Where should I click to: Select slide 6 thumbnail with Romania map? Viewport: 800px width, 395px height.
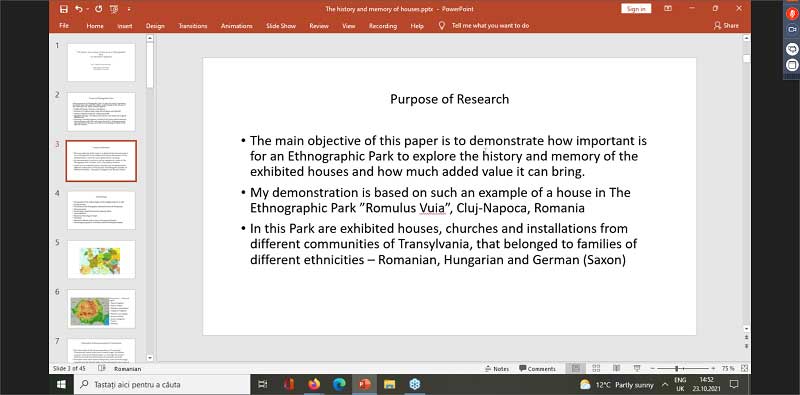pyautogui.click(x=101, y=309)
